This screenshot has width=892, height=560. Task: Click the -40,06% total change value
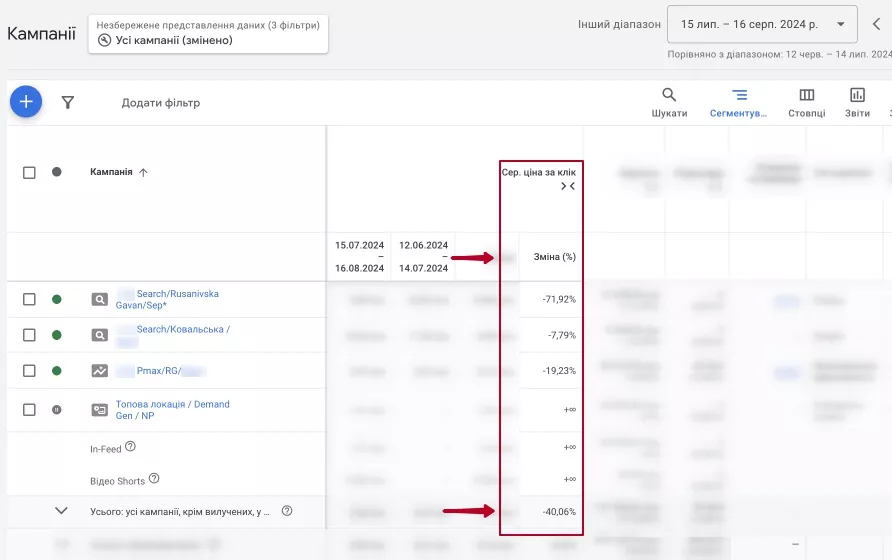[x=559, y=512]
